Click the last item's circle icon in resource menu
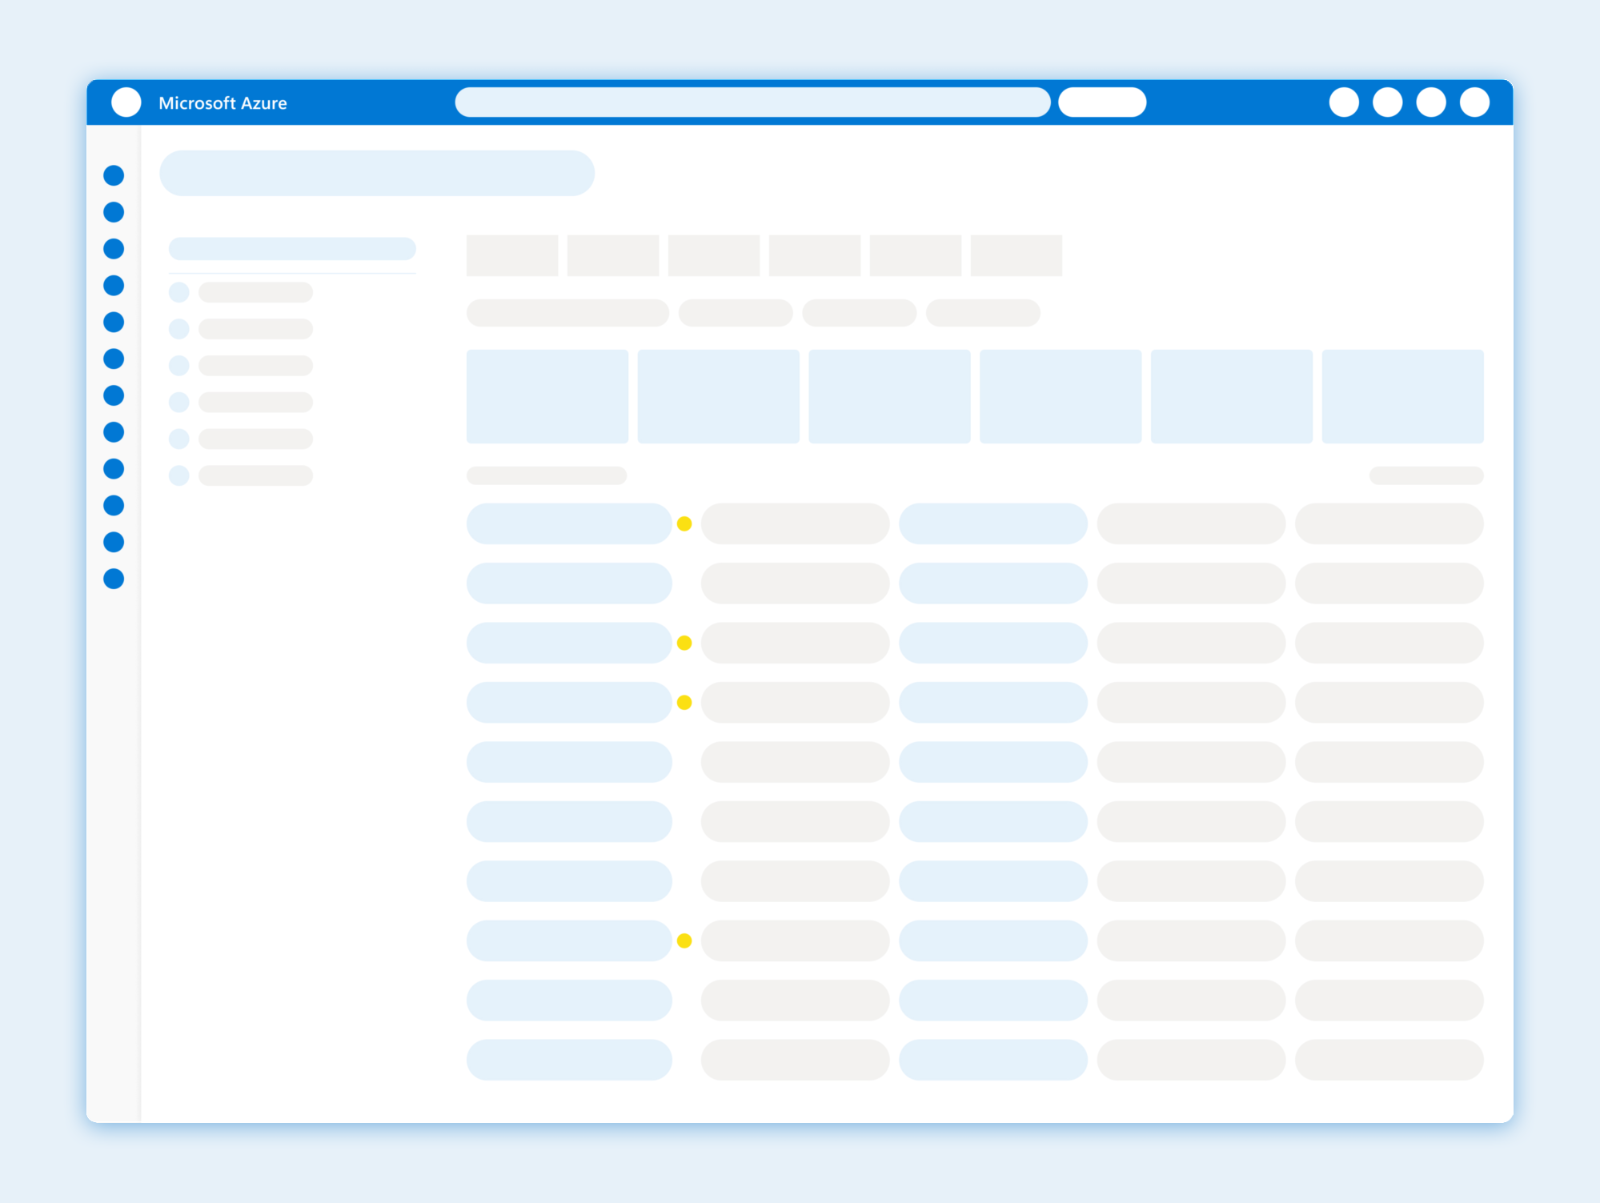Screen dimensions: 1600x1203 click(179, 475)
